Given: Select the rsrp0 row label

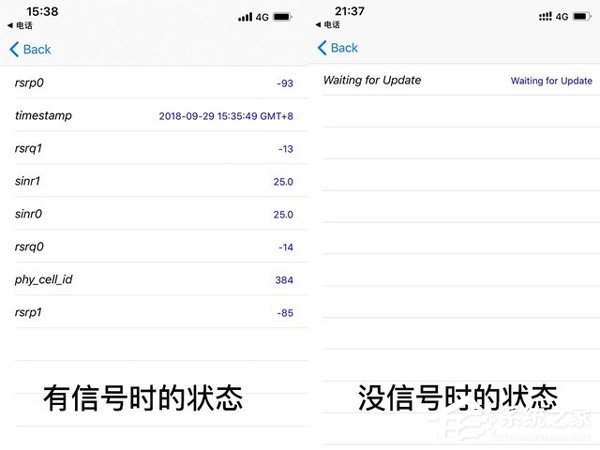Looking at the screenshot, I should coord(29,83).
